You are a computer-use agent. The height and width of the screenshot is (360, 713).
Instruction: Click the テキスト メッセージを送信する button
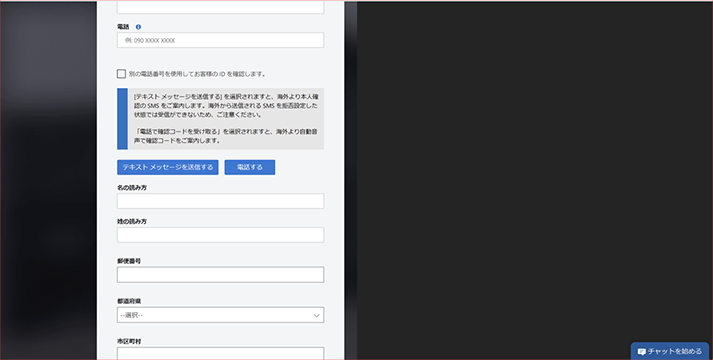pyautogui.click(x=168, y=167)
